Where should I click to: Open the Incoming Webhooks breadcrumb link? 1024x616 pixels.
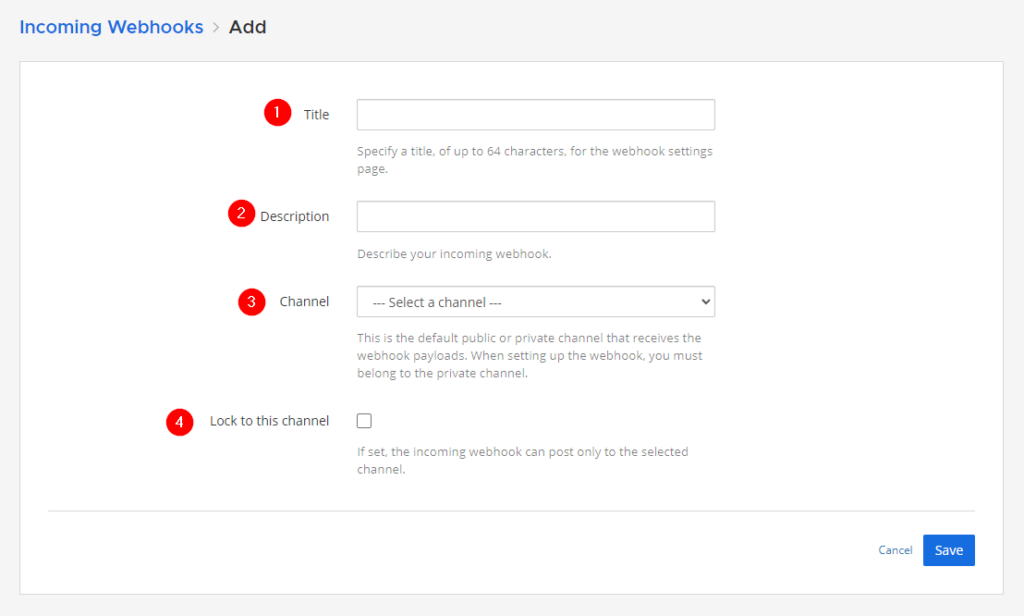click(111, 27)
